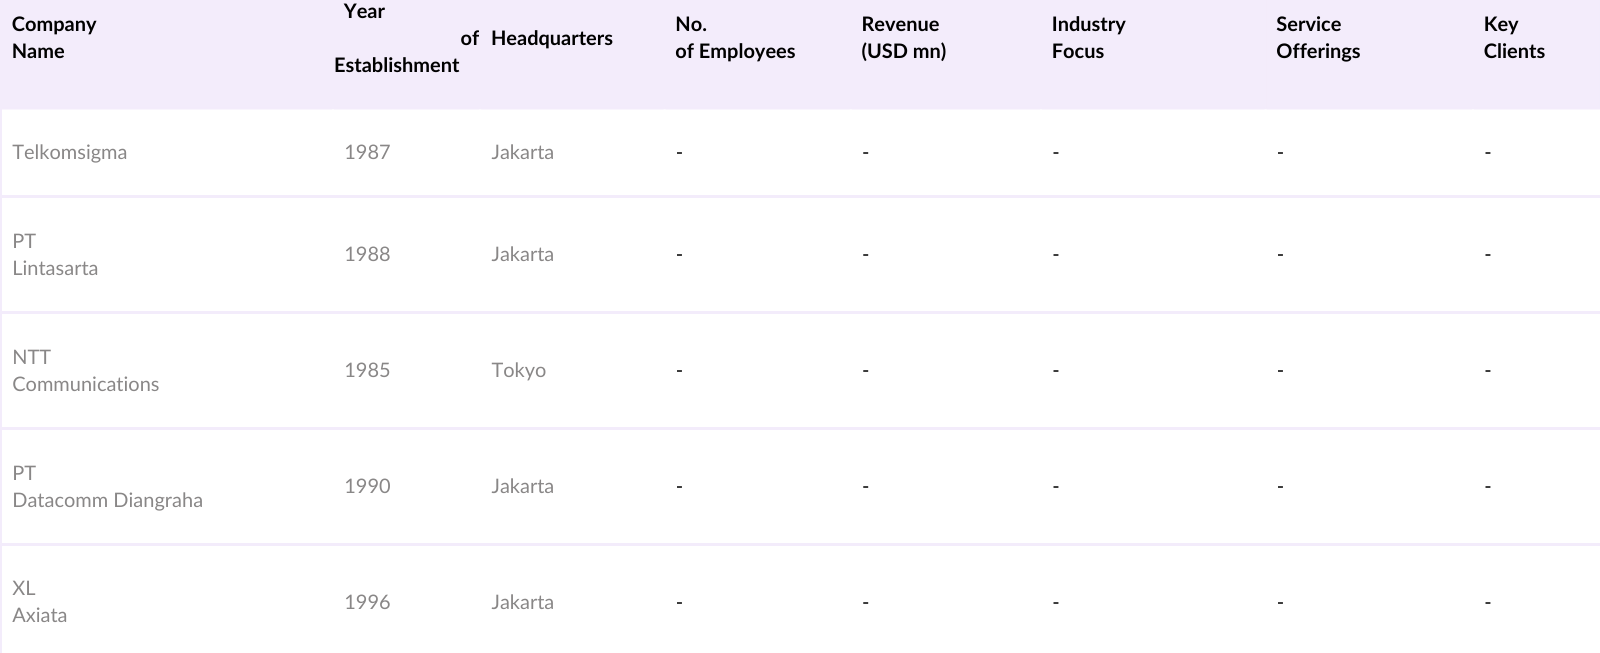Viewport: 1600px width, 653px height.
Task: Select the 1987 establishment year cell
Action: [367, 152]
